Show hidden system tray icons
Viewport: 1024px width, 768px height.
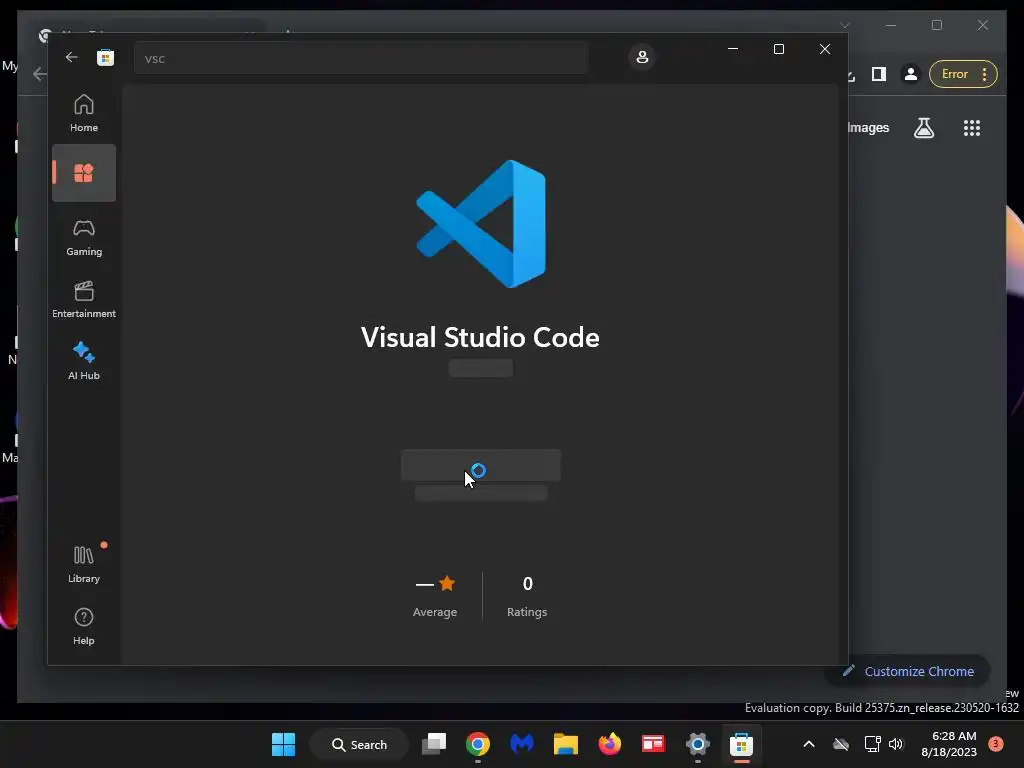coord(808,744)
